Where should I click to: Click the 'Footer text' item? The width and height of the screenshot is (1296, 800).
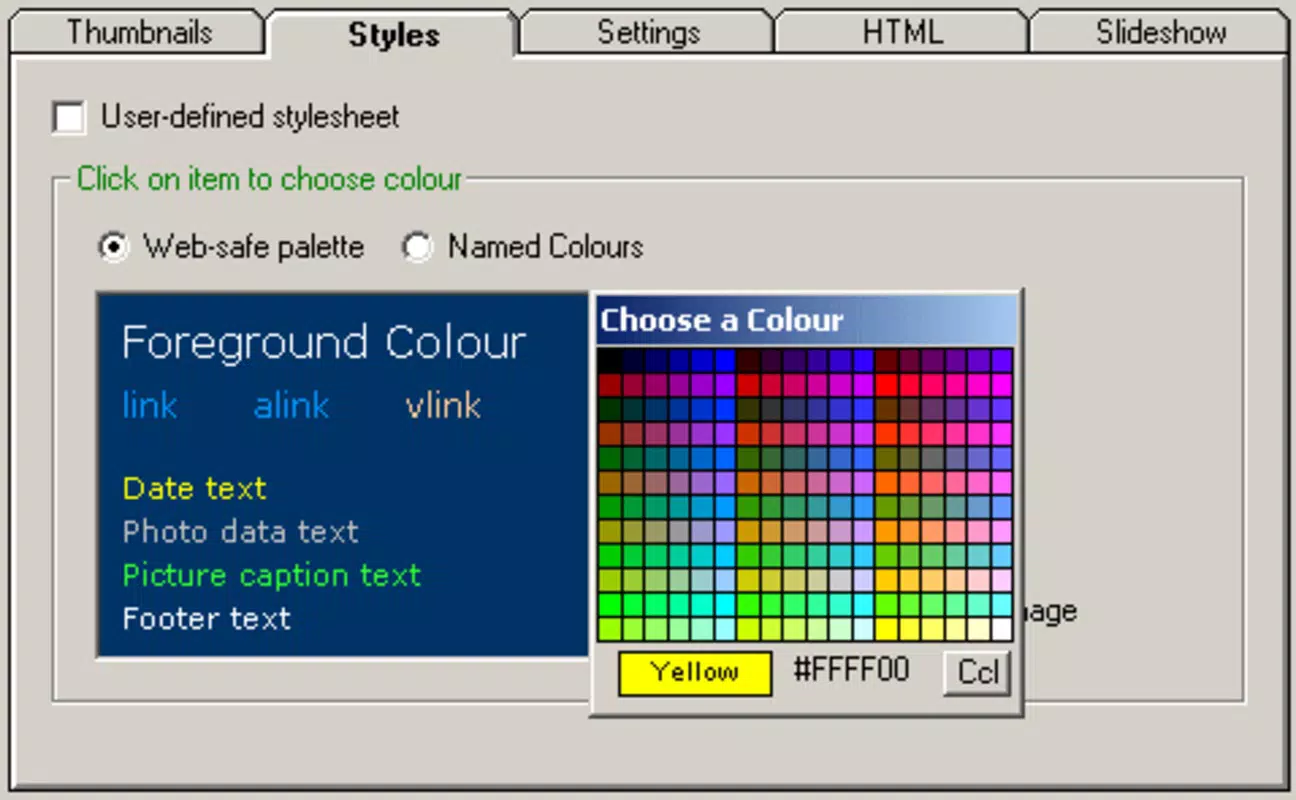[x=207, y=618]
